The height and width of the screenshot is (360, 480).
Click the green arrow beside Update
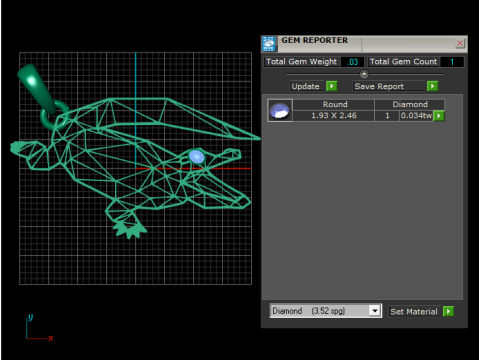tap(331, 86)
